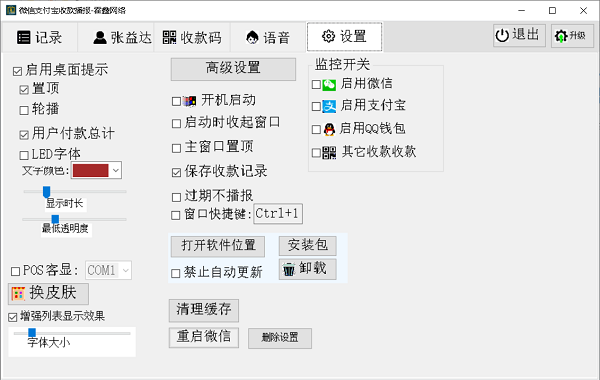Click the upgrade gear icon 升级
The image size is (600, 380).
pos(561,36)
